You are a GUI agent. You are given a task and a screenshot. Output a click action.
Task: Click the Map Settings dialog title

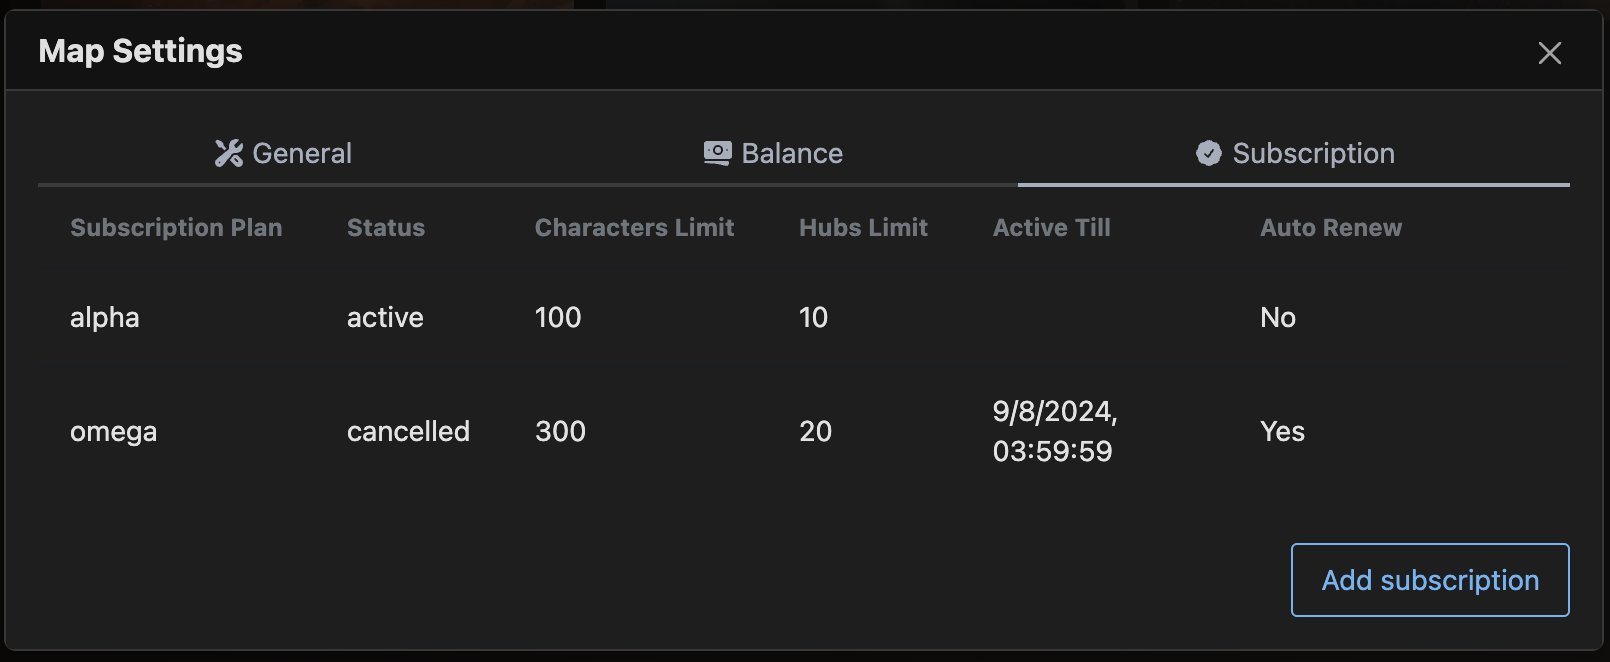(140, 50)
